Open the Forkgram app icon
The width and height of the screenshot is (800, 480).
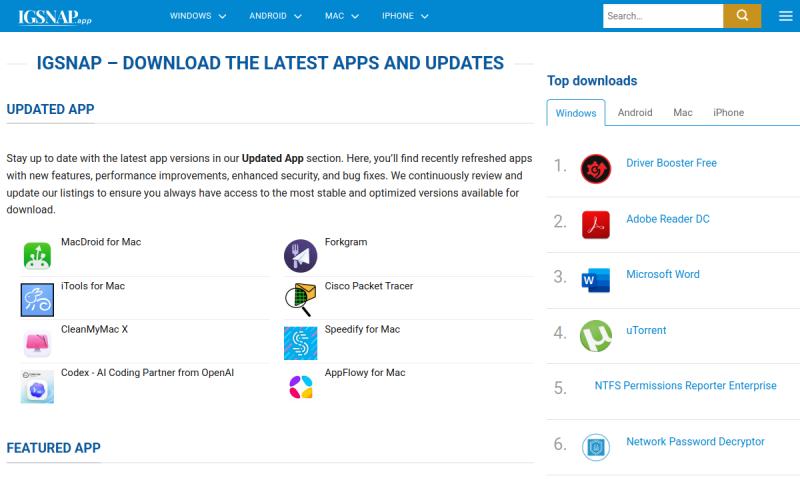300,256
